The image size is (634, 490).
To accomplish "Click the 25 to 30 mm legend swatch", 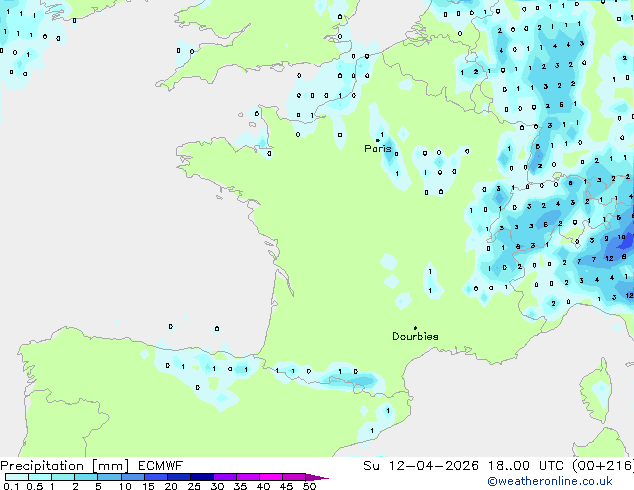I will (202, 477).
